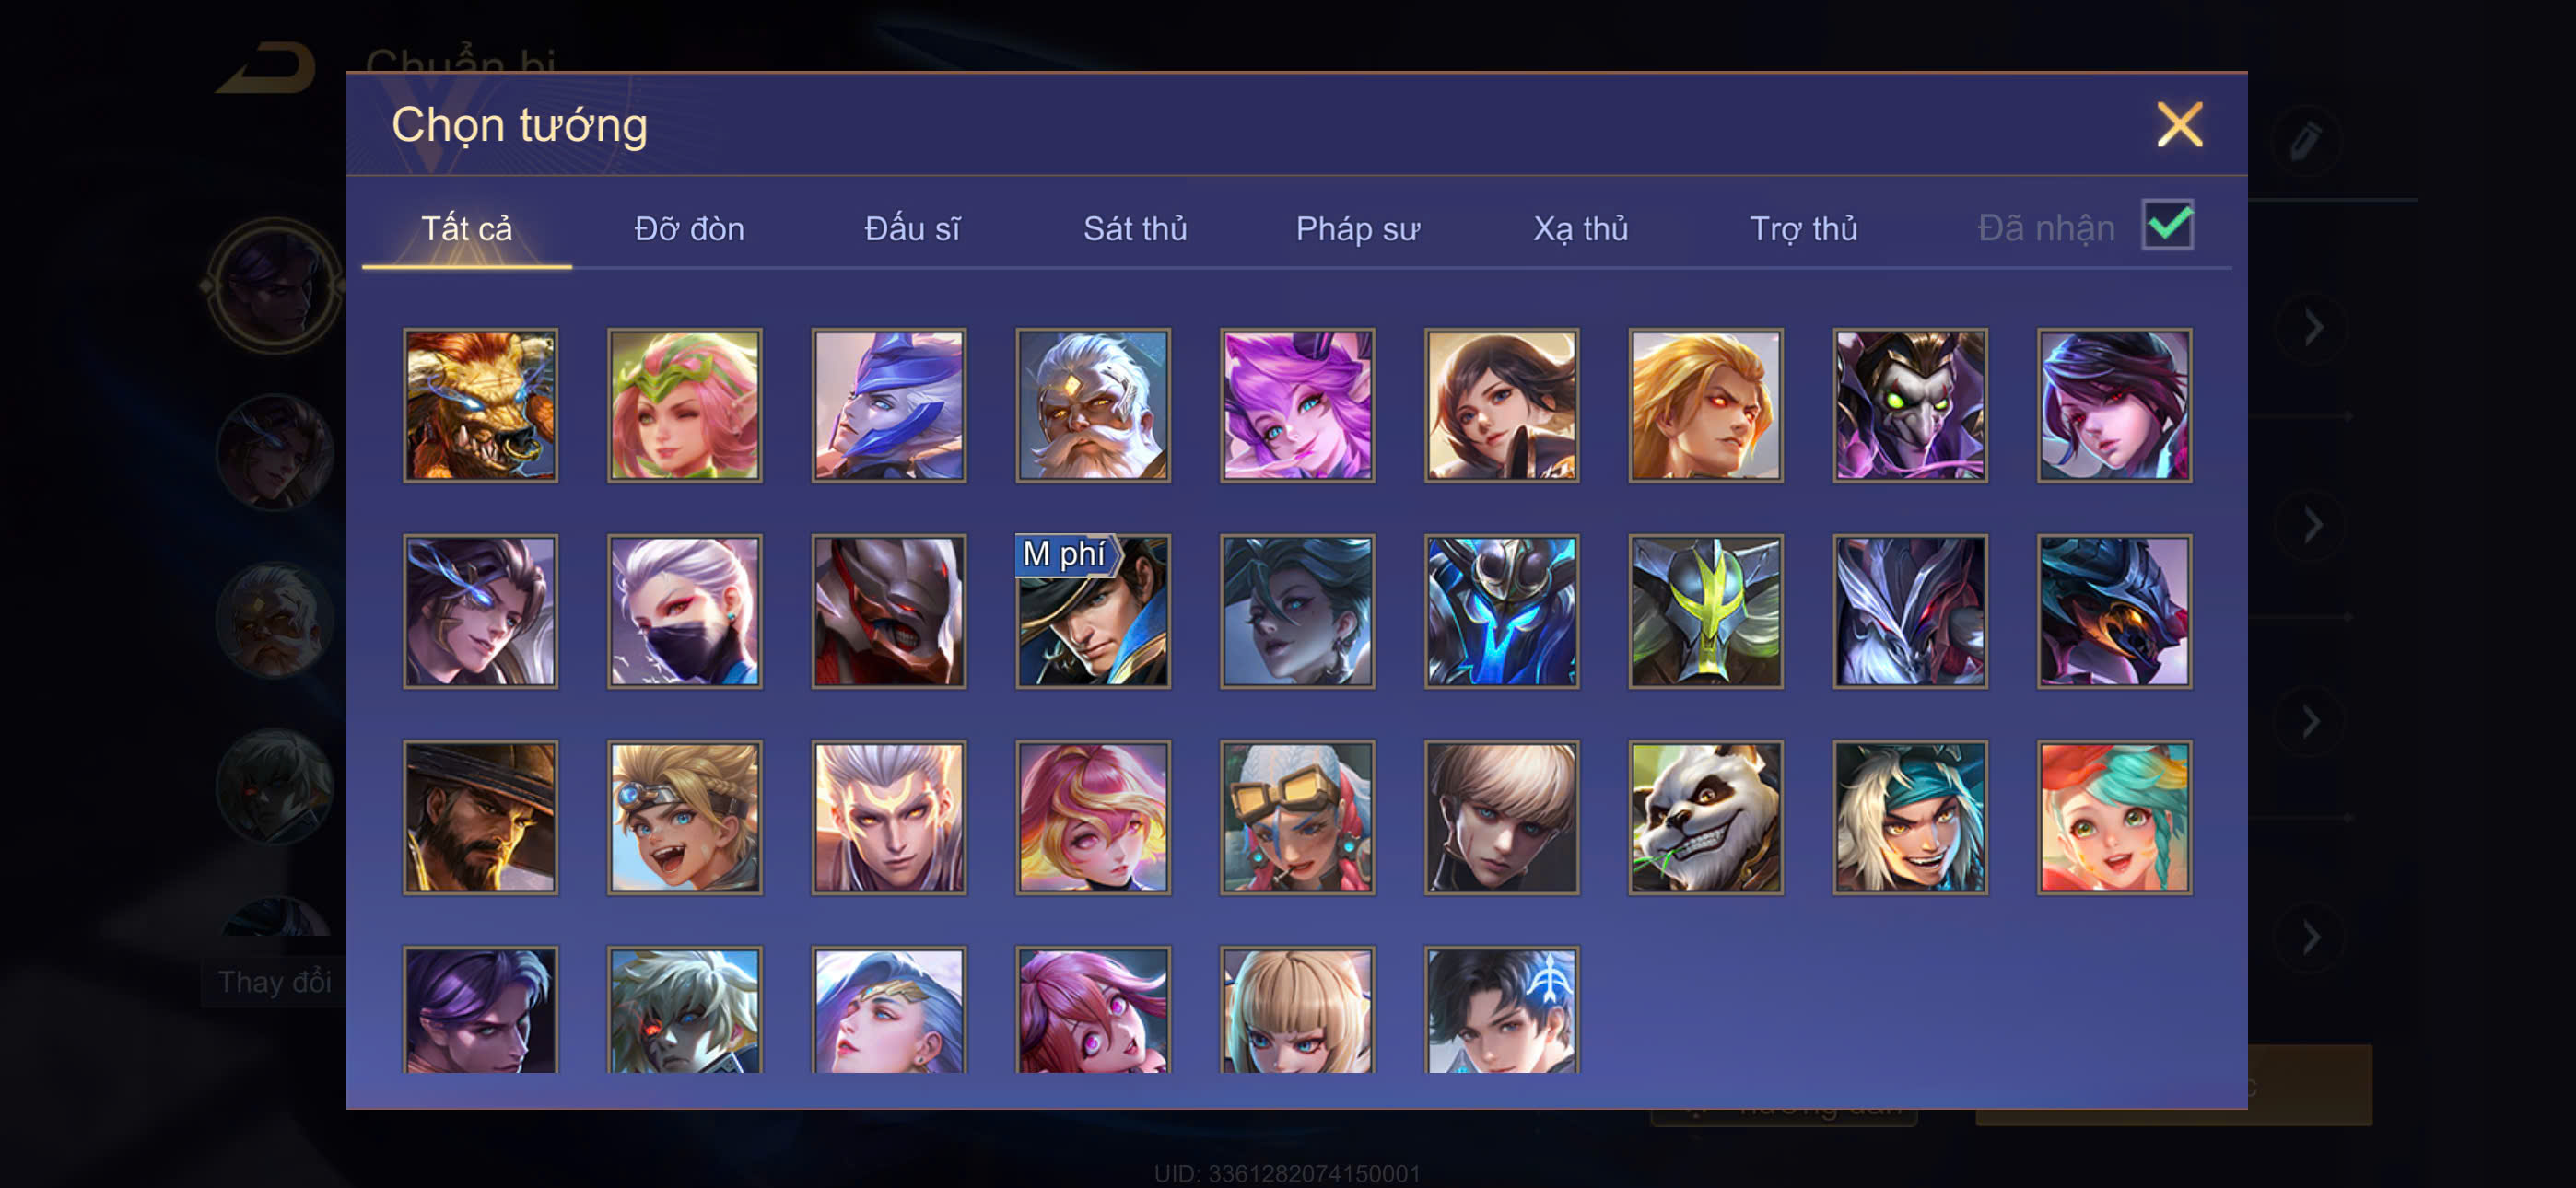Pick the hero marked 'M phí'
The image size is (2576, 1188).
[1093, 611]
